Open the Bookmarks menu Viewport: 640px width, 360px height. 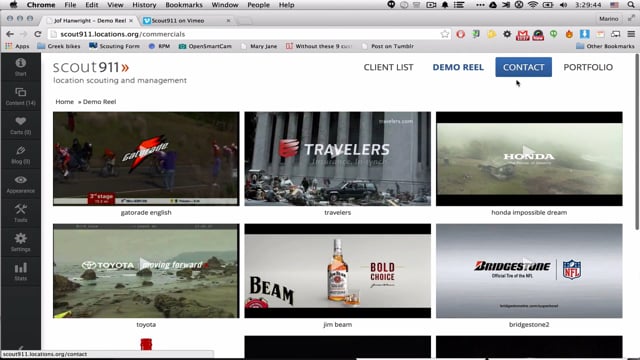pos(184,5)
